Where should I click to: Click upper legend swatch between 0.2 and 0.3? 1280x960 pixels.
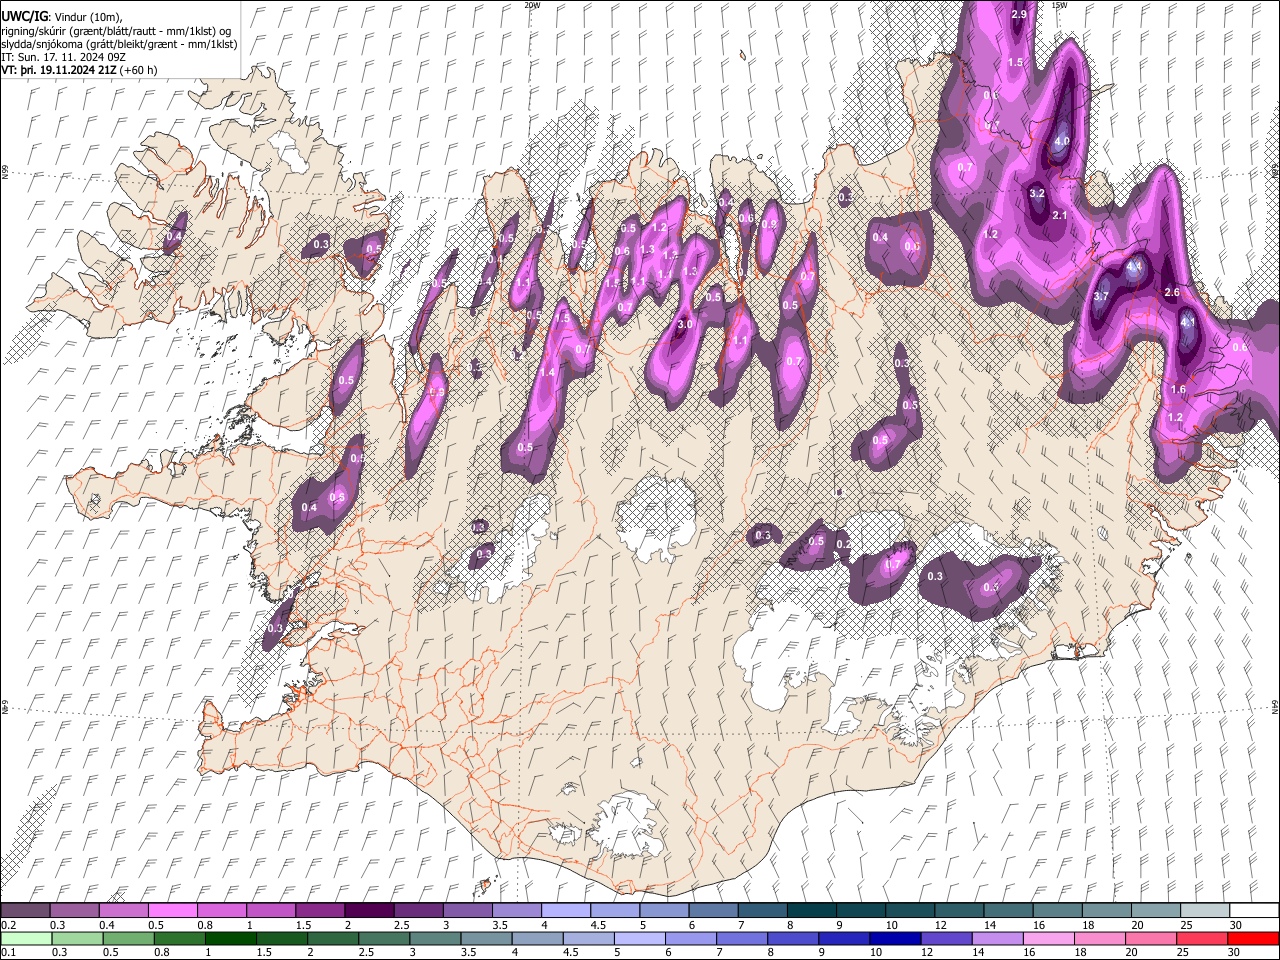tap(25, 911)
